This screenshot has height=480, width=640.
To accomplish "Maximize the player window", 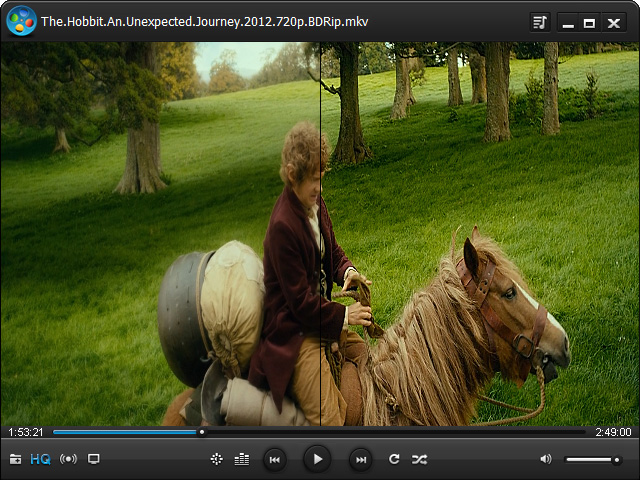I will (589, 23).
